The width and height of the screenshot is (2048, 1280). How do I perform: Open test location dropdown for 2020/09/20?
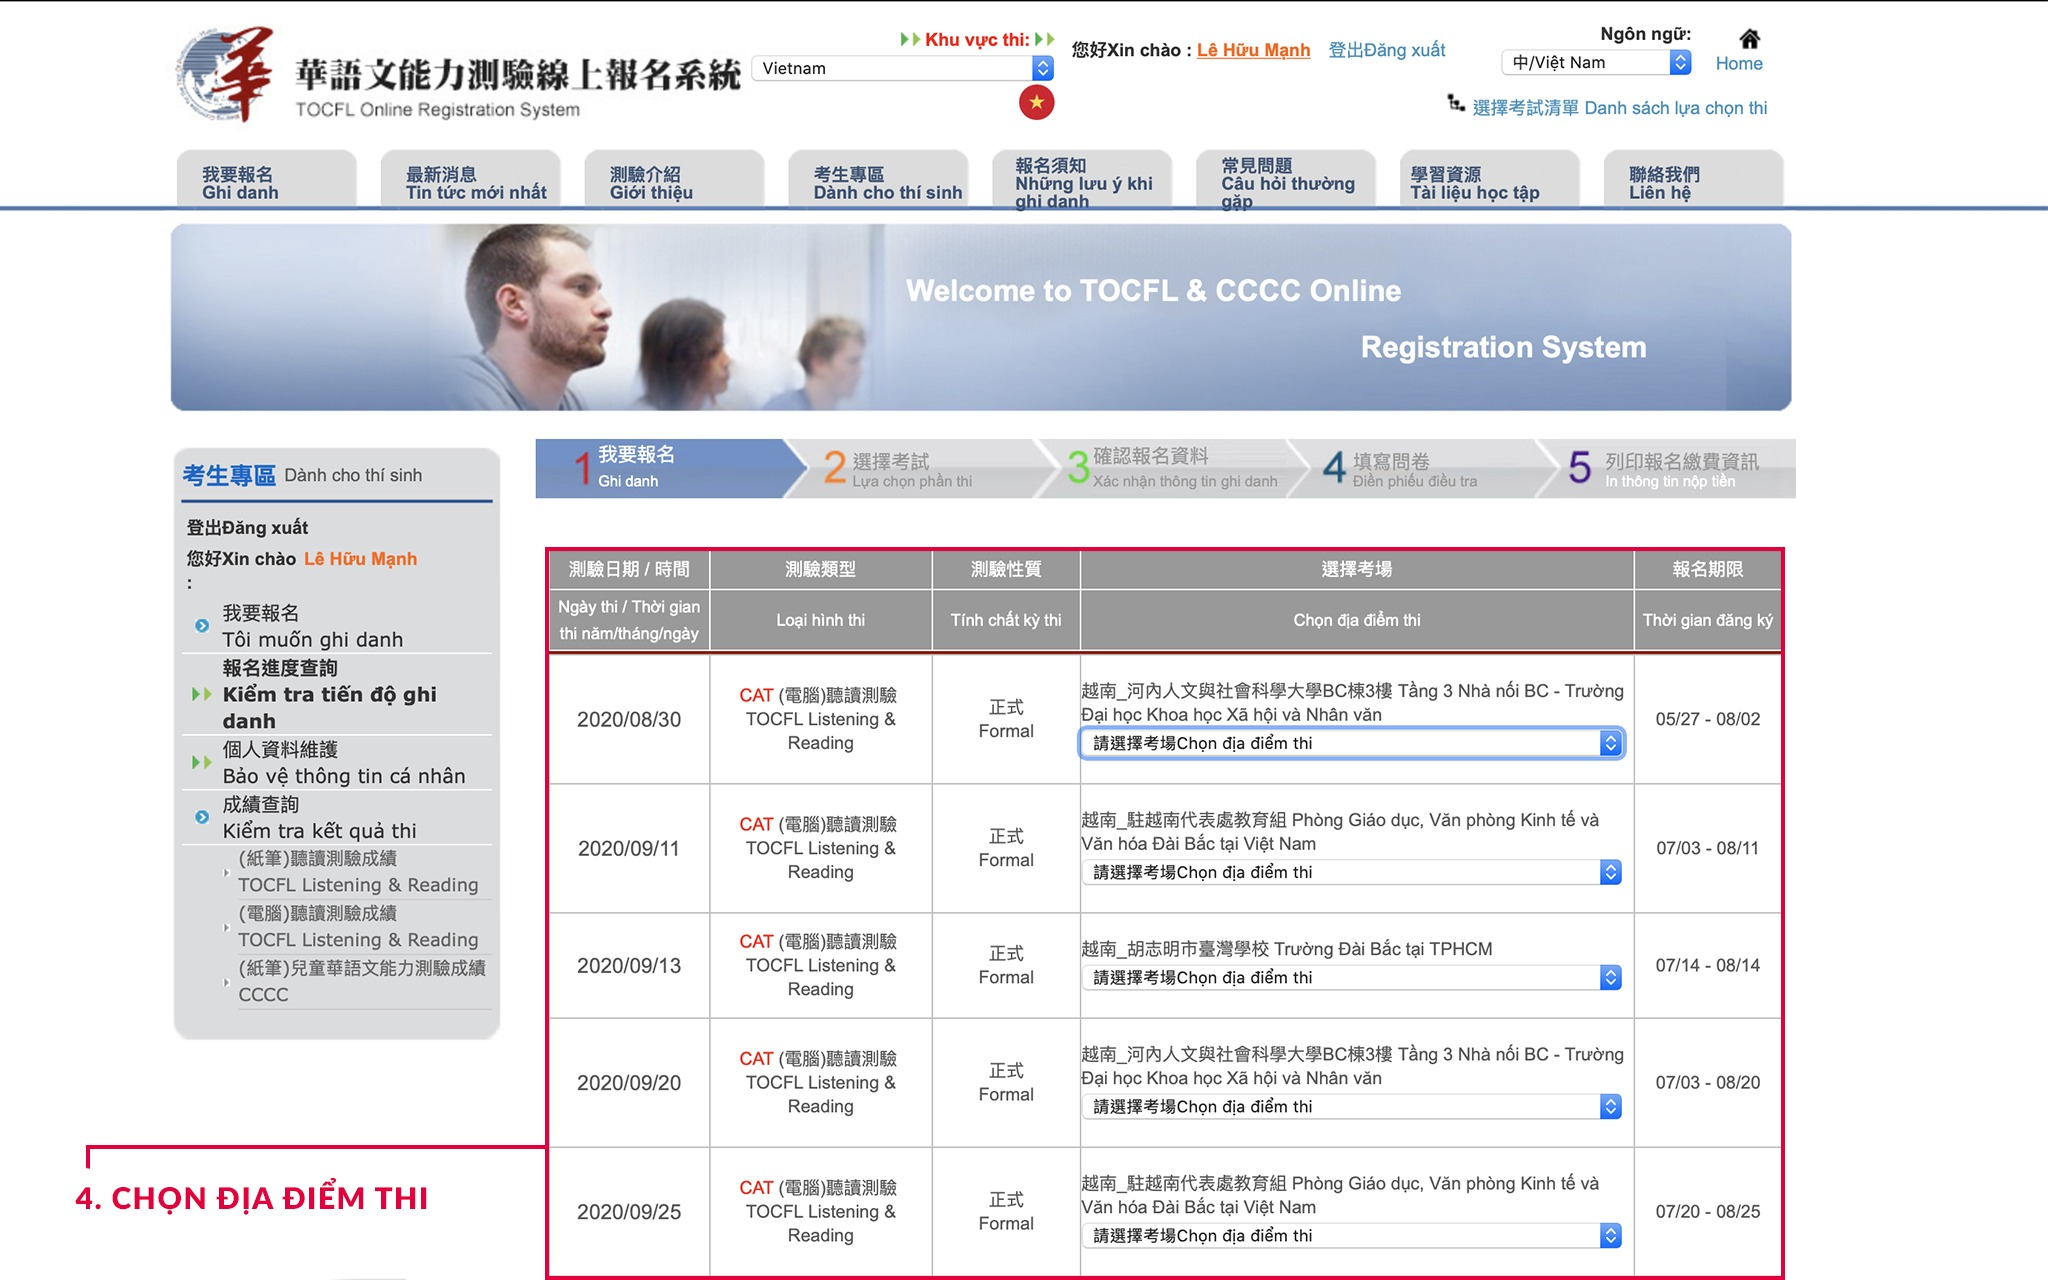pyautogui.click(x=1351, y=1106)
